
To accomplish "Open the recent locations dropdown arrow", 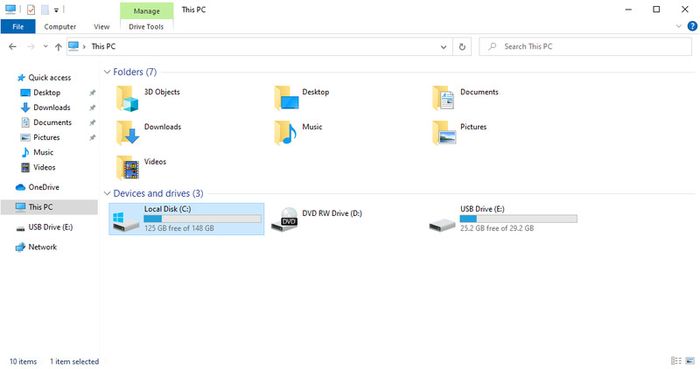I will 45,46.
